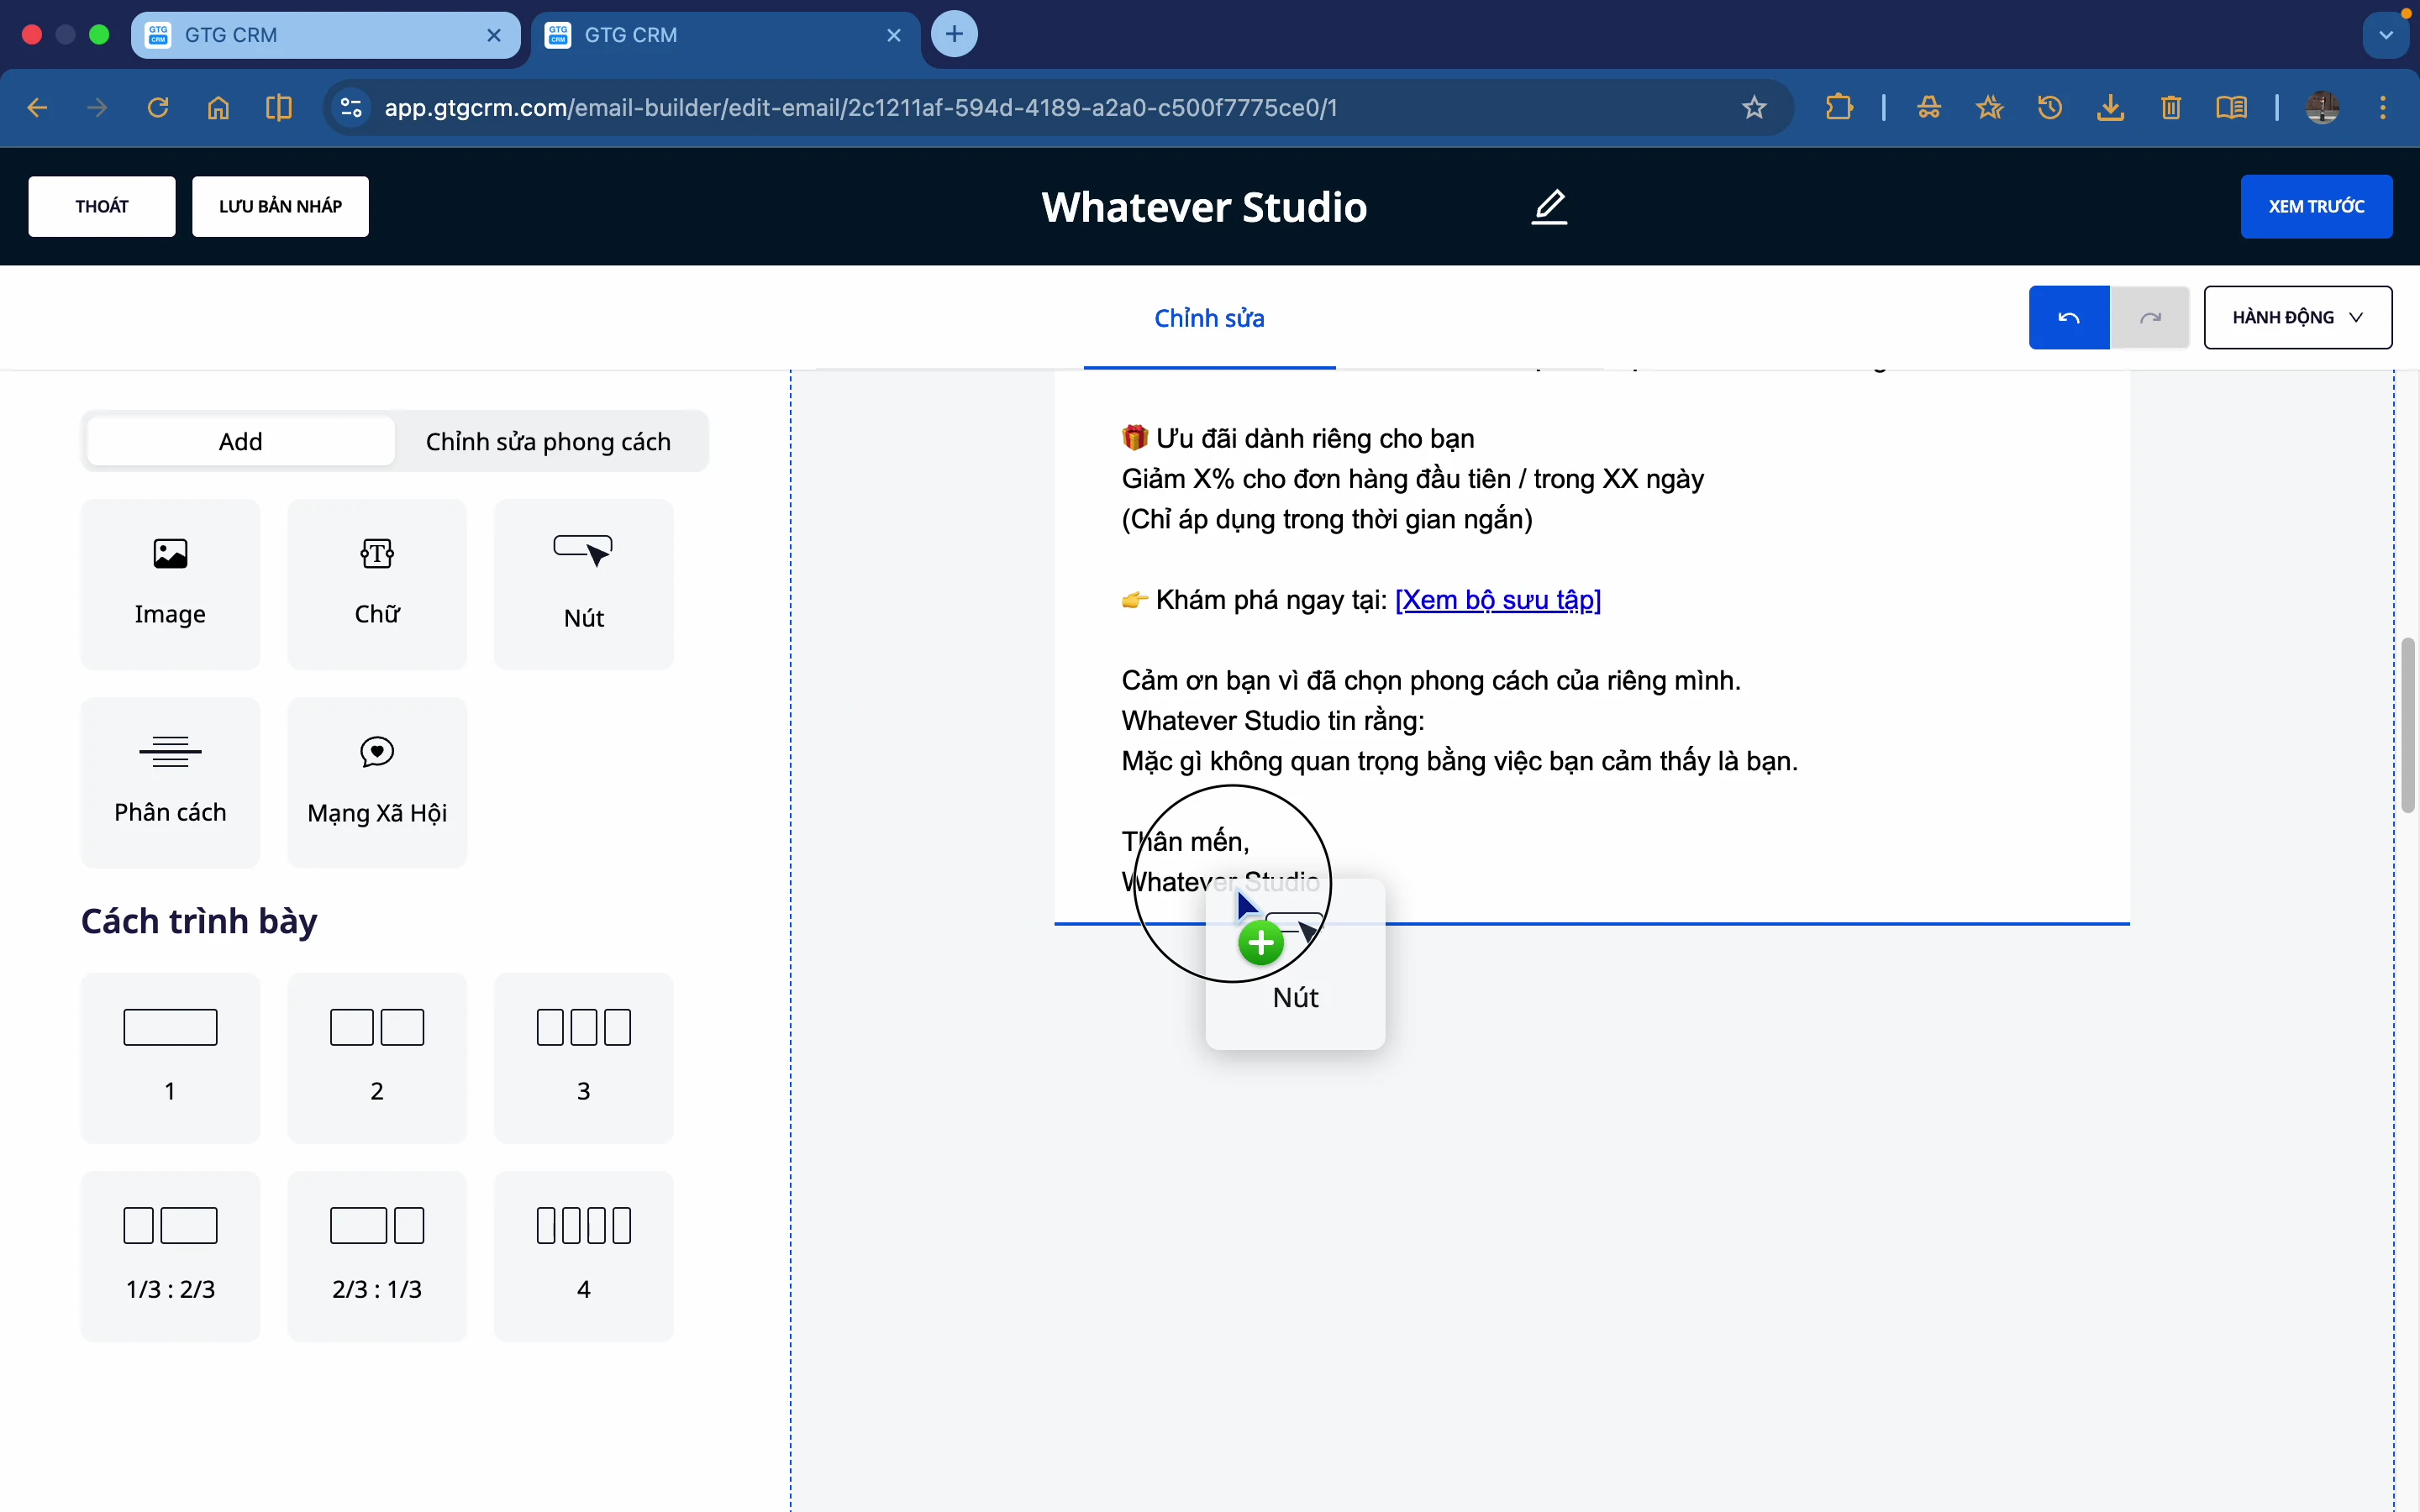
Task: Switch to the Chỉnh sửa phong cách tab
Action: [548, 441]
